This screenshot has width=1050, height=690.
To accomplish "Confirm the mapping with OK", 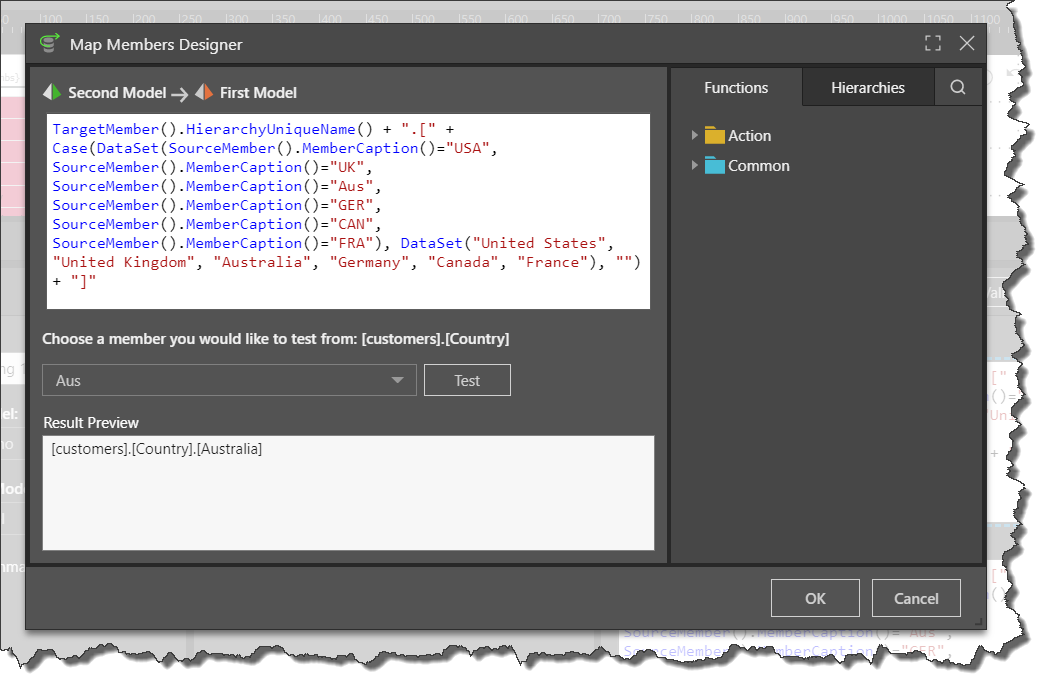I will click(815, 598).
